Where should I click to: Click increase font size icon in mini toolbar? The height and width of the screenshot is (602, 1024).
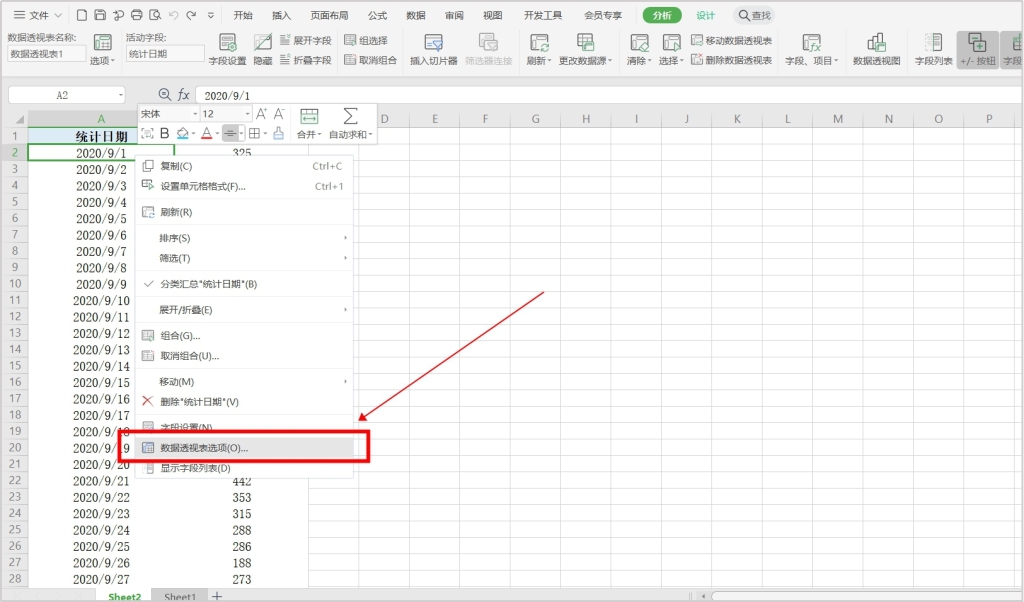click(261, 114)
